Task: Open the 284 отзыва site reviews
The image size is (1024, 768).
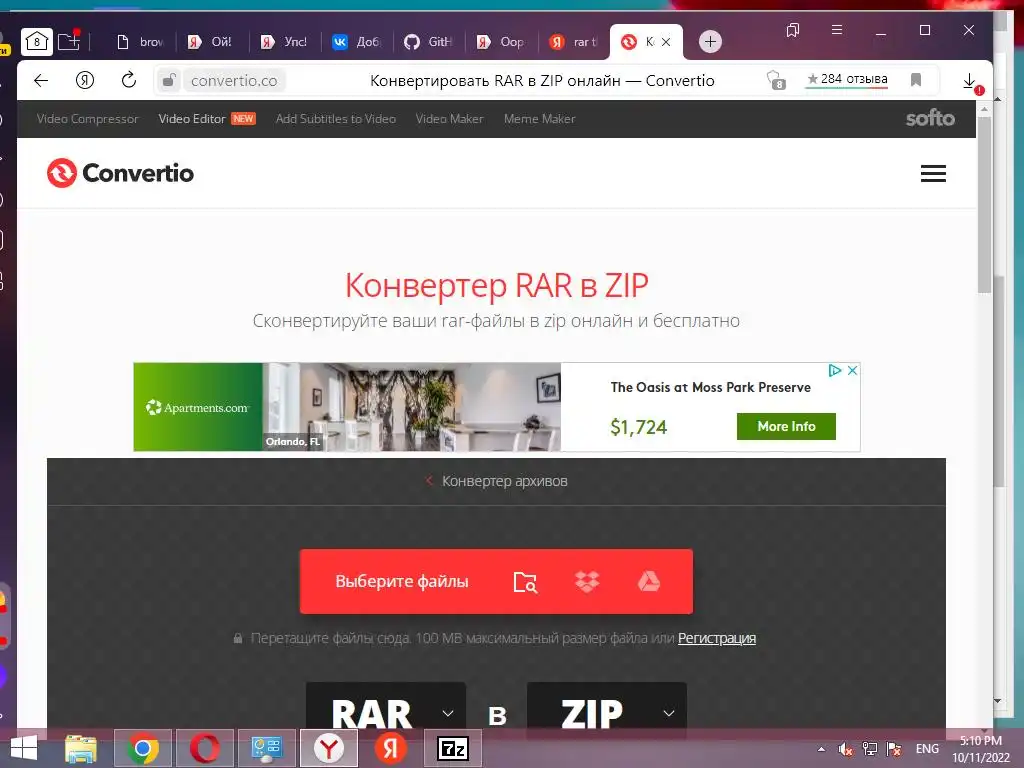Action: point(847,80)
